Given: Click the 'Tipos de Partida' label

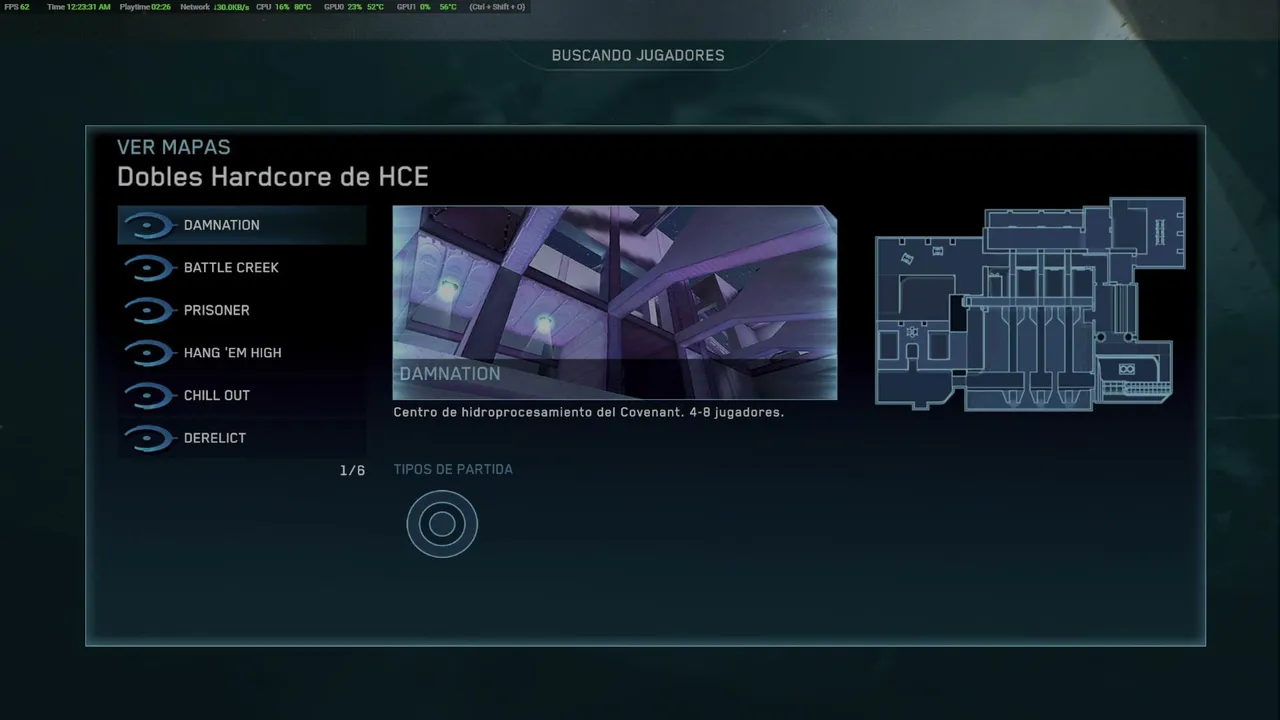Looking at the screenshot, I should 453,469.
